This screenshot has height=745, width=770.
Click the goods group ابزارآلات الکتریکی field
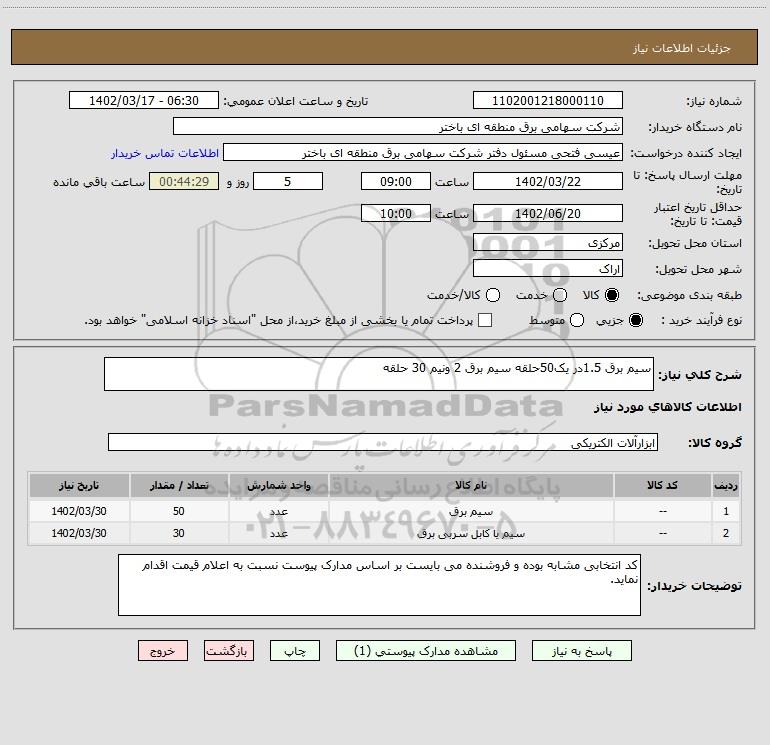coord(383,442)
